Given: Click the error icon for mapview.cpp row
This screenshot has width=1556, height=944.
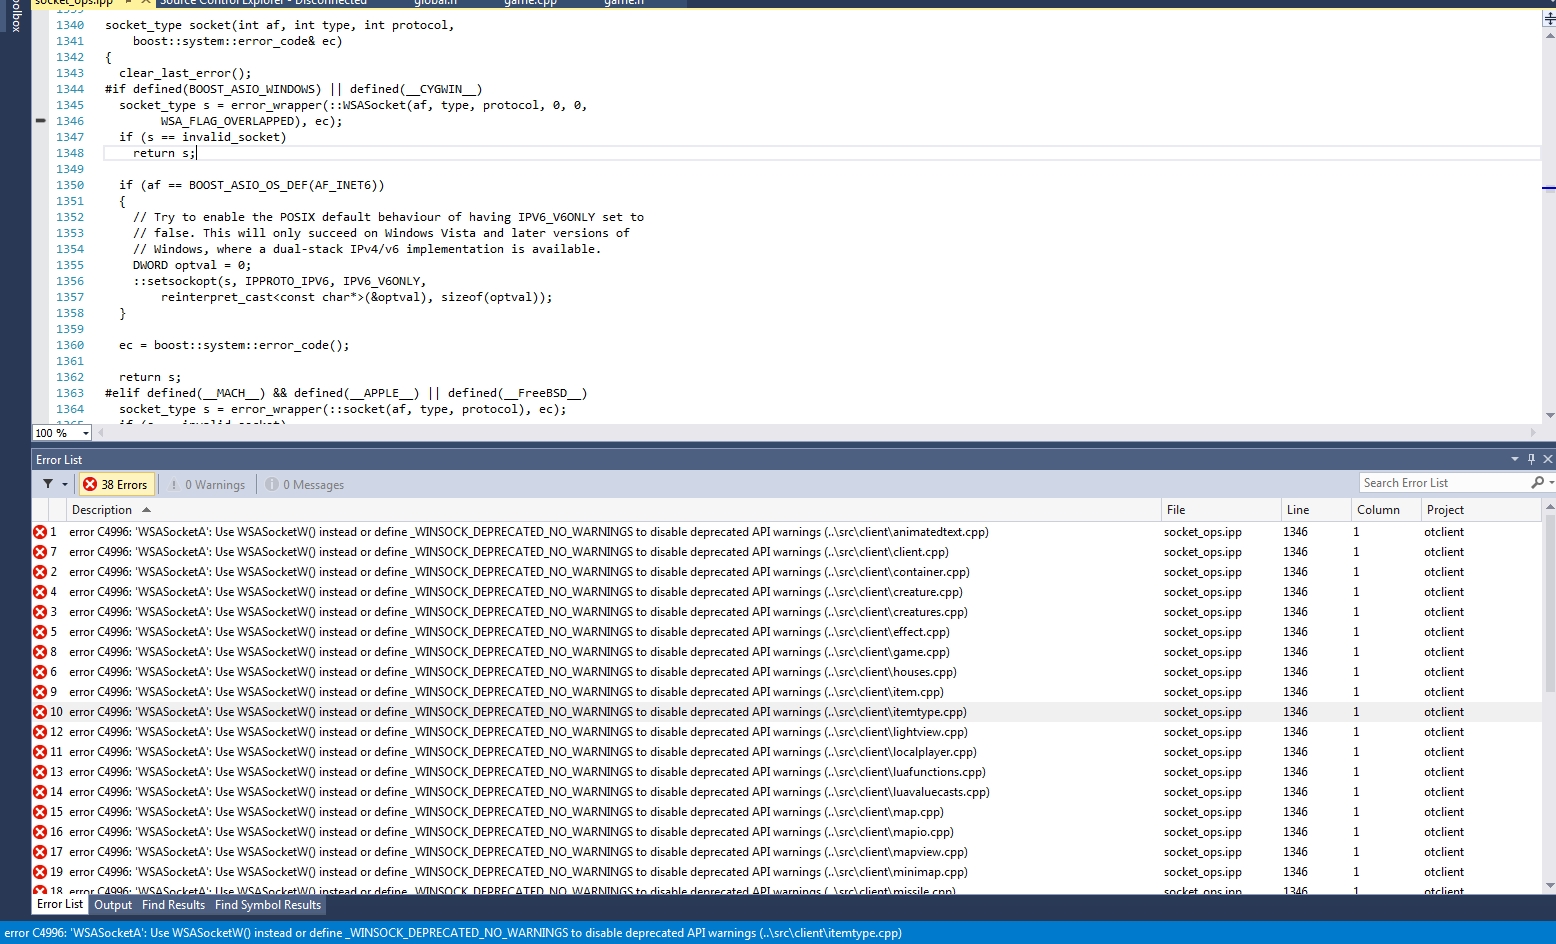Looking at the screenshot, I should 40,852.
